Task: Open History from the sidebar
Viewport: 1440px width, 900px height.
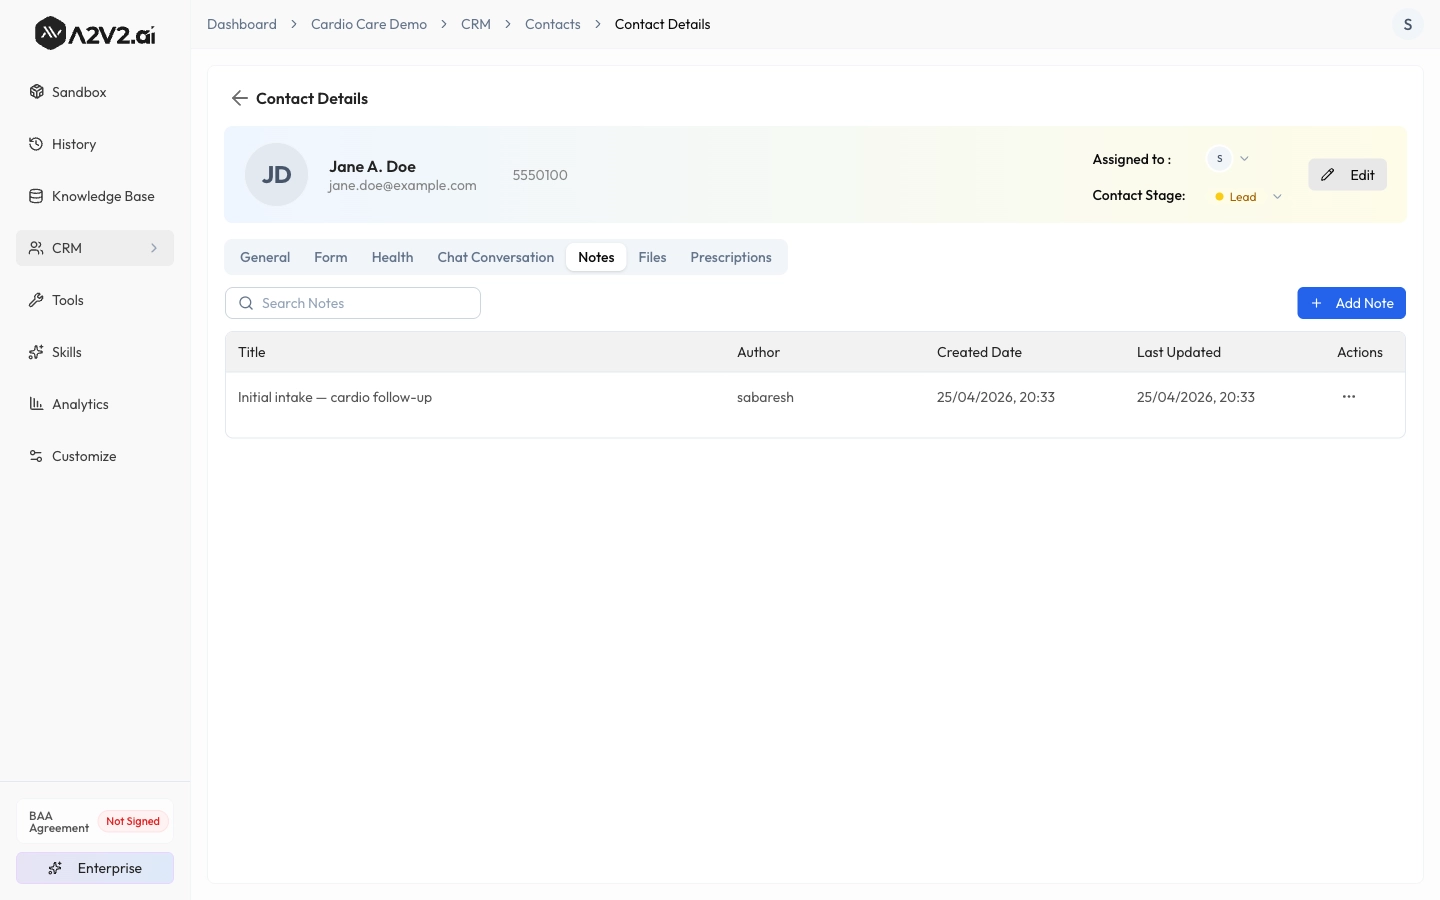Action: (x=74, y=144)
